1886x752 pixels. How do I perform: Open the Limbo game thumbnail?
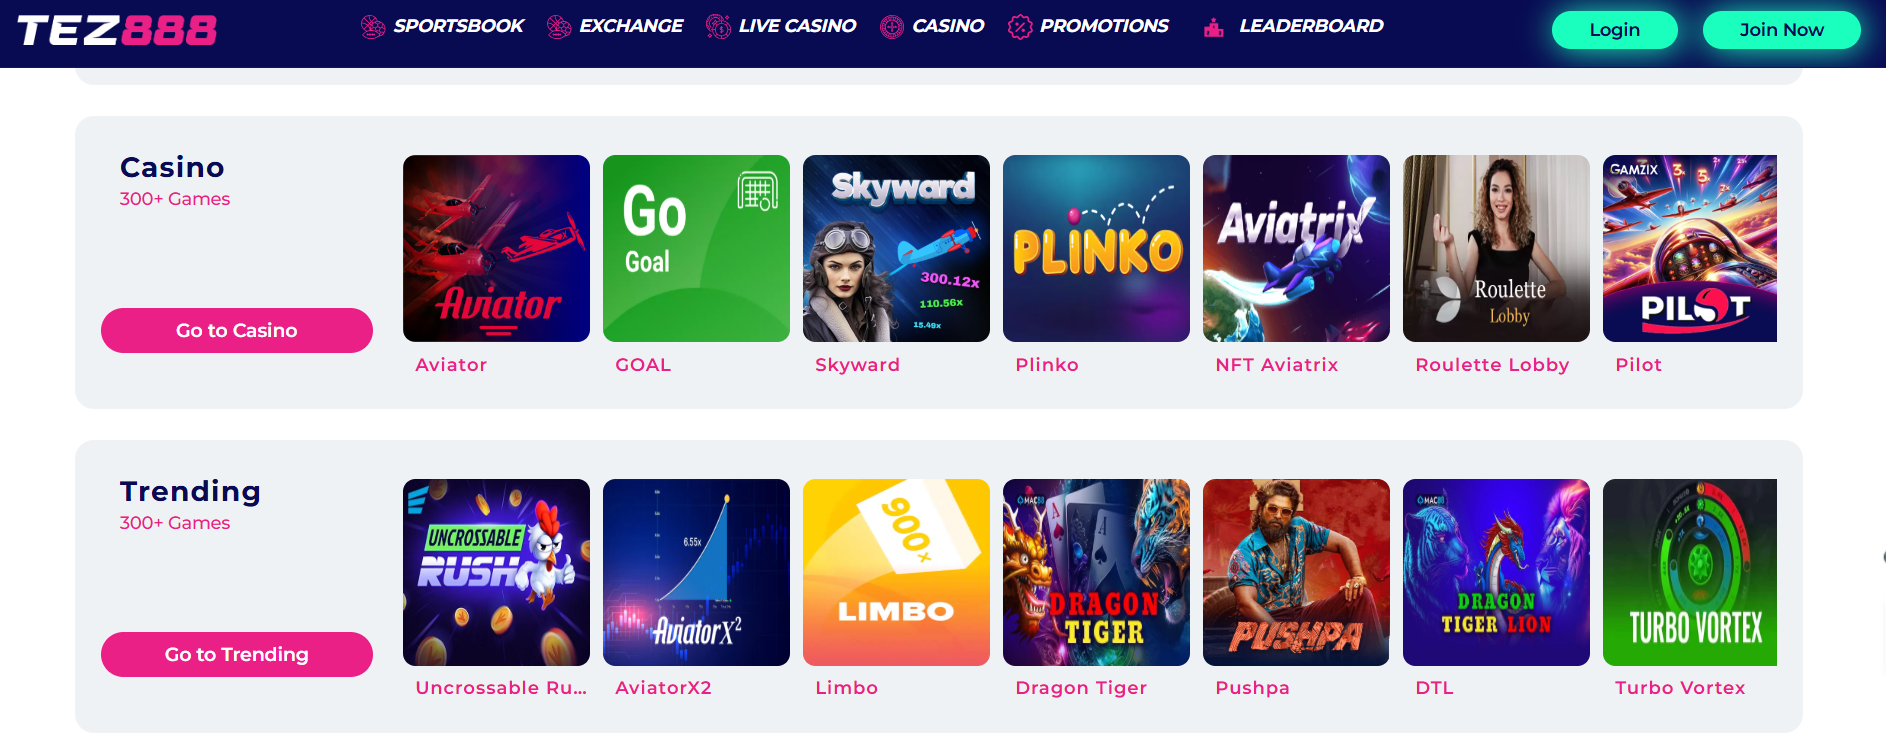(x=896, y=572)
